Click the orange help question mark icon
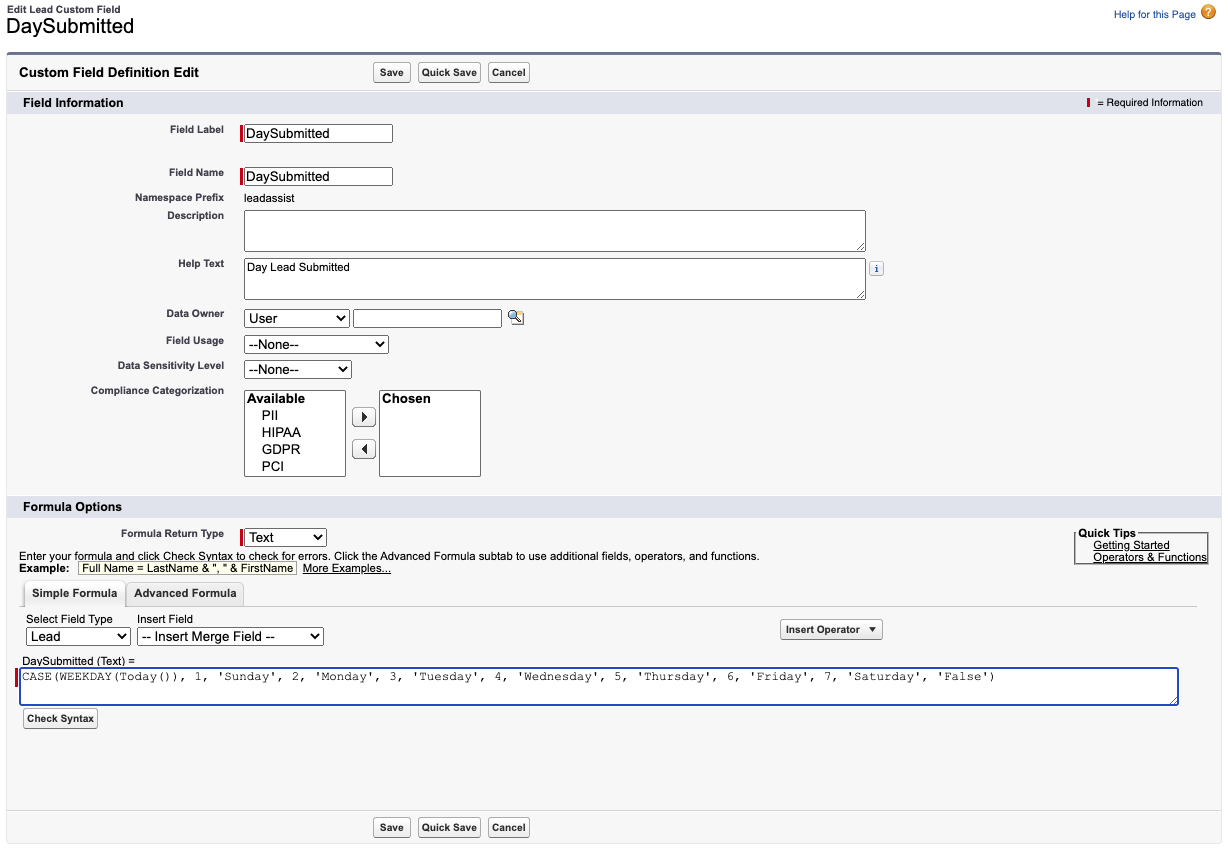Screen dimensions: 1228x853 pyautogui.click(x=1208, y=13)
